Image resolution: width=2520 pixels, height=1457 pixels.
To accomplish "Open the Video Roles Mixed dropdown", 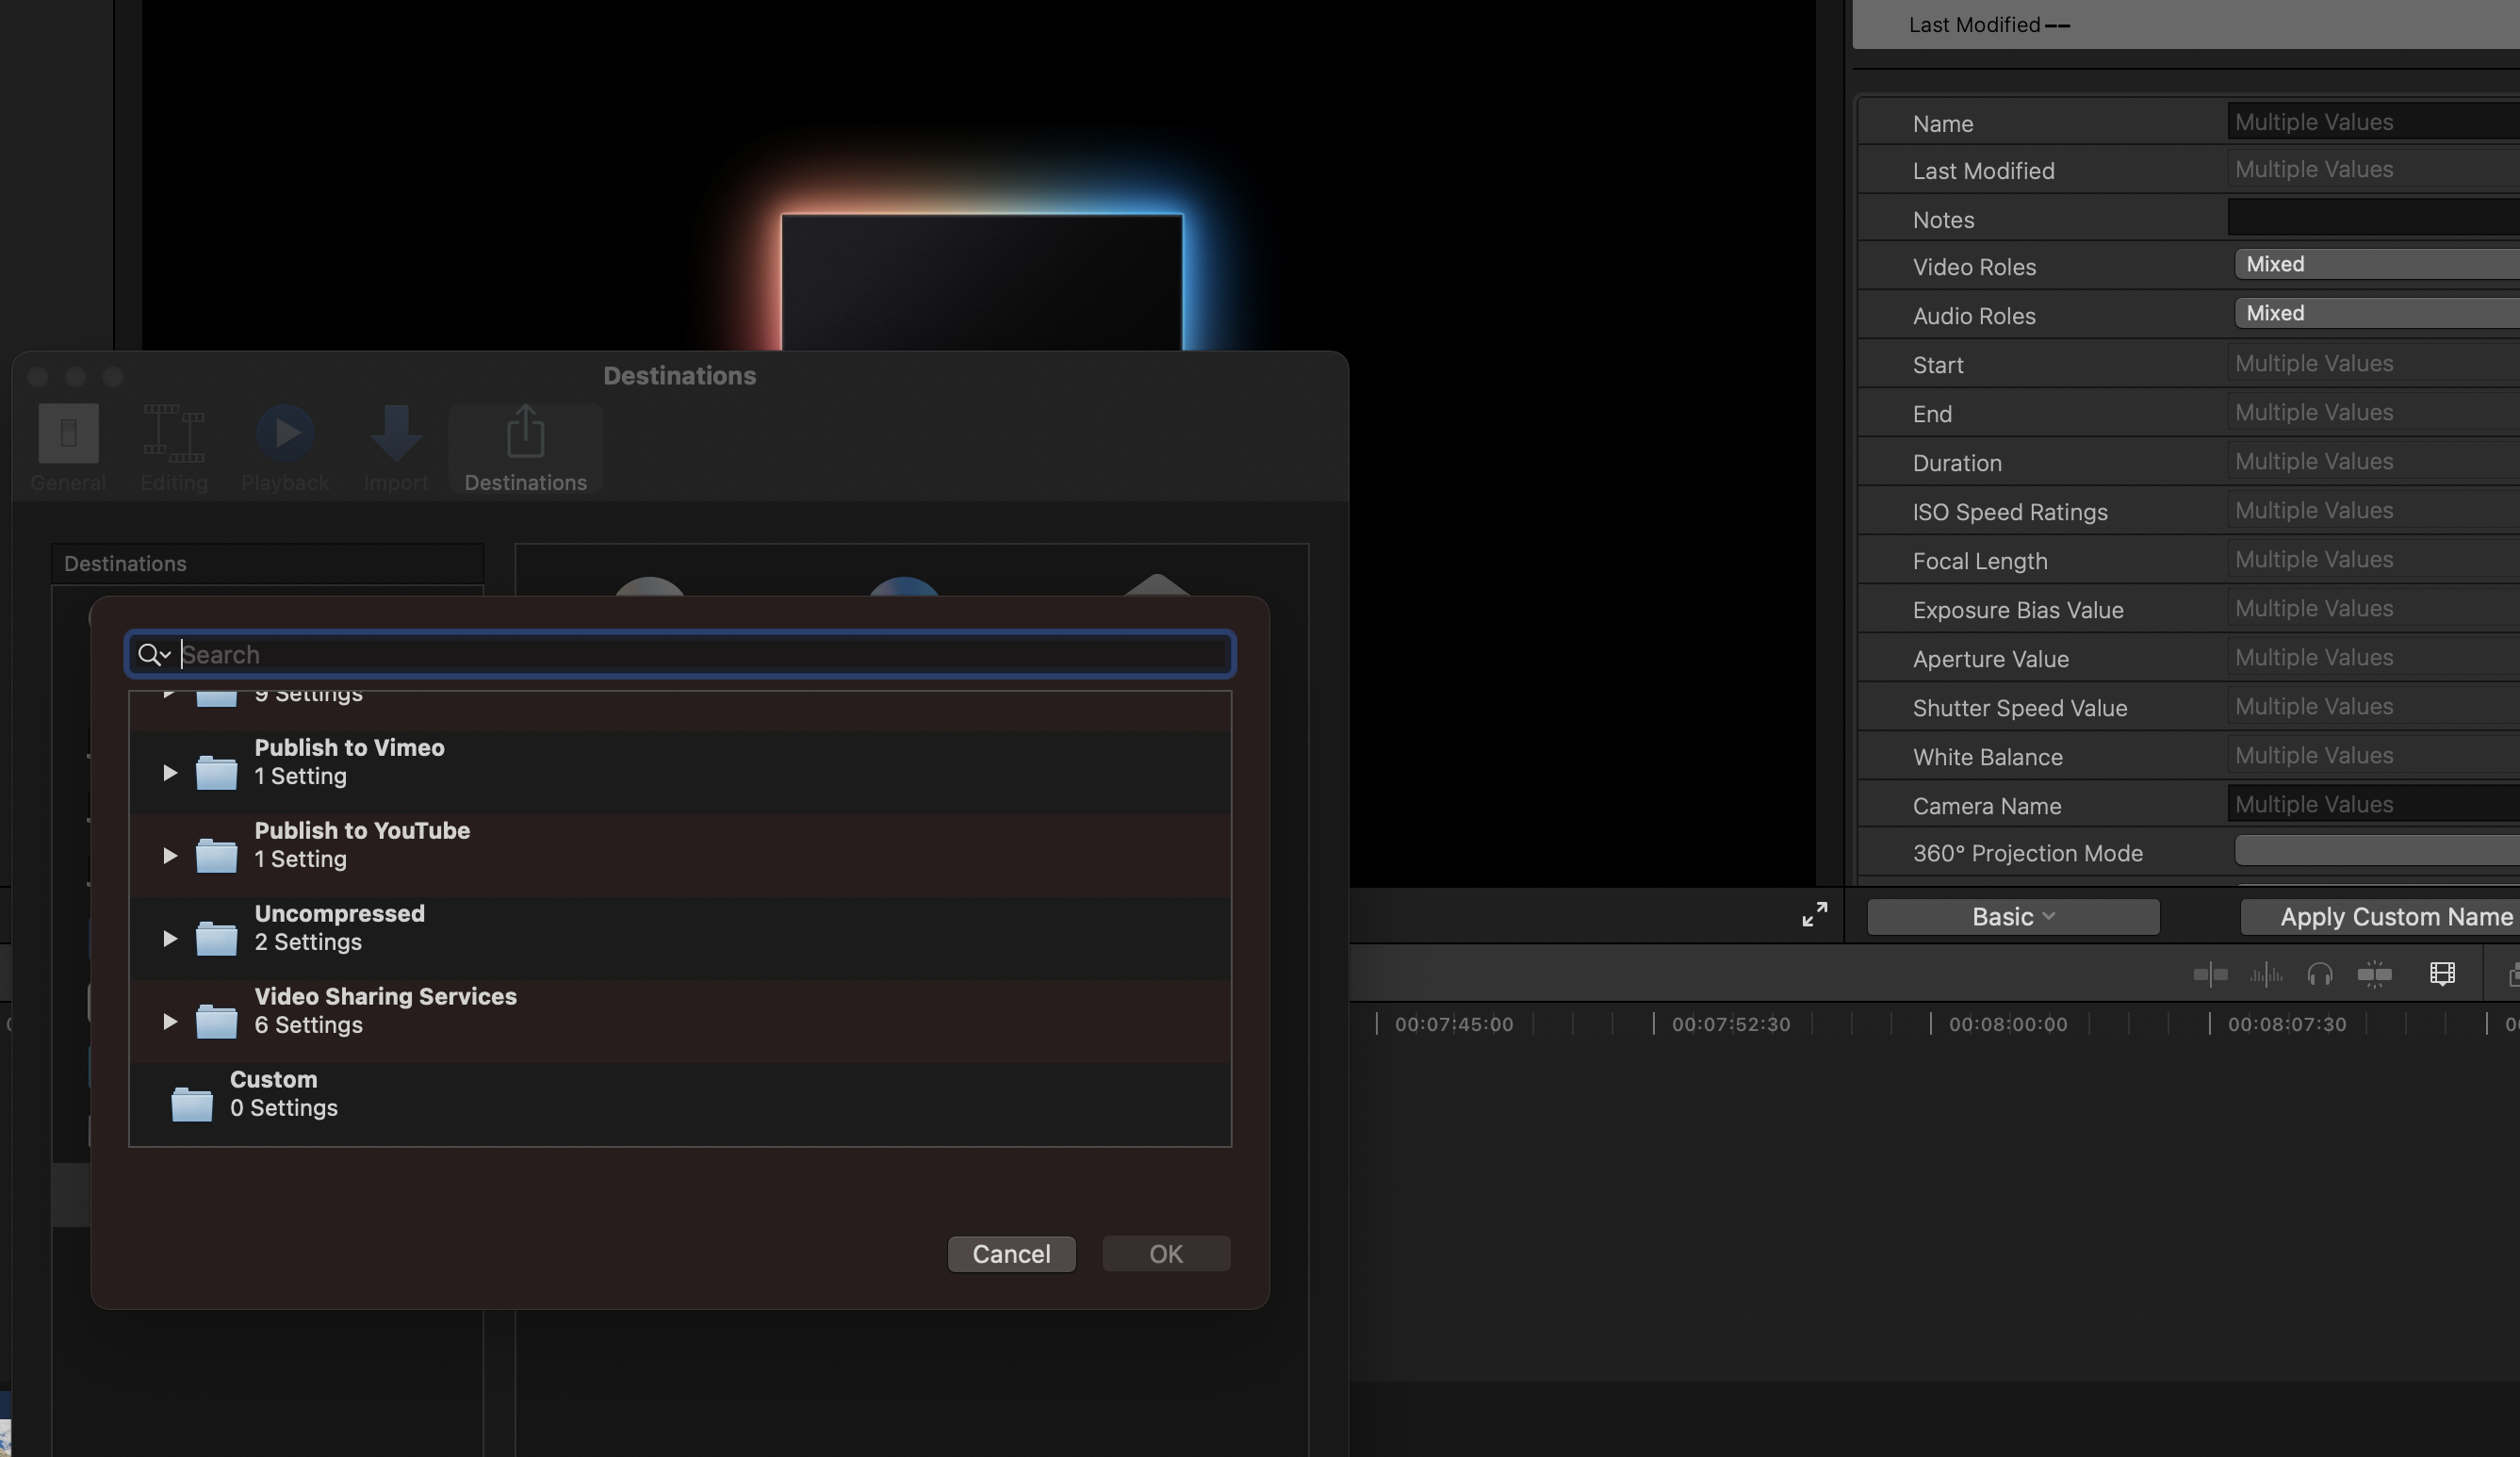I will tap(2375, 264).
